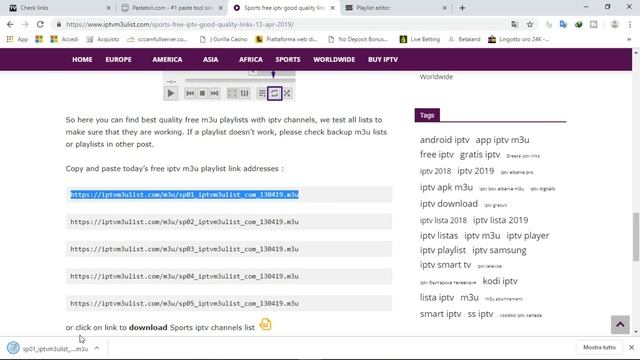
Task: Click the sp02_iptvm3ulist_com_130419.m3u link text
Action: 184,222
